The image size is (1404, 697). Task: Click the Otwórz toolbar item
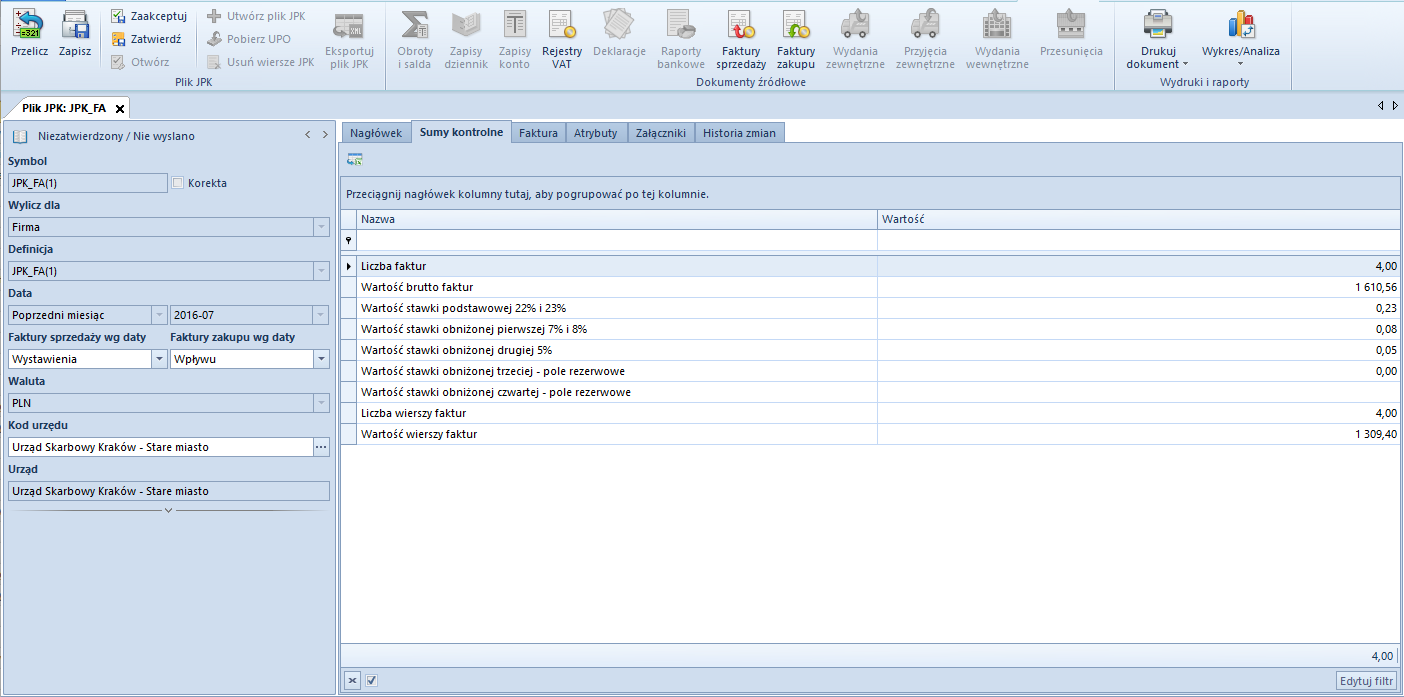click(140, 62)
